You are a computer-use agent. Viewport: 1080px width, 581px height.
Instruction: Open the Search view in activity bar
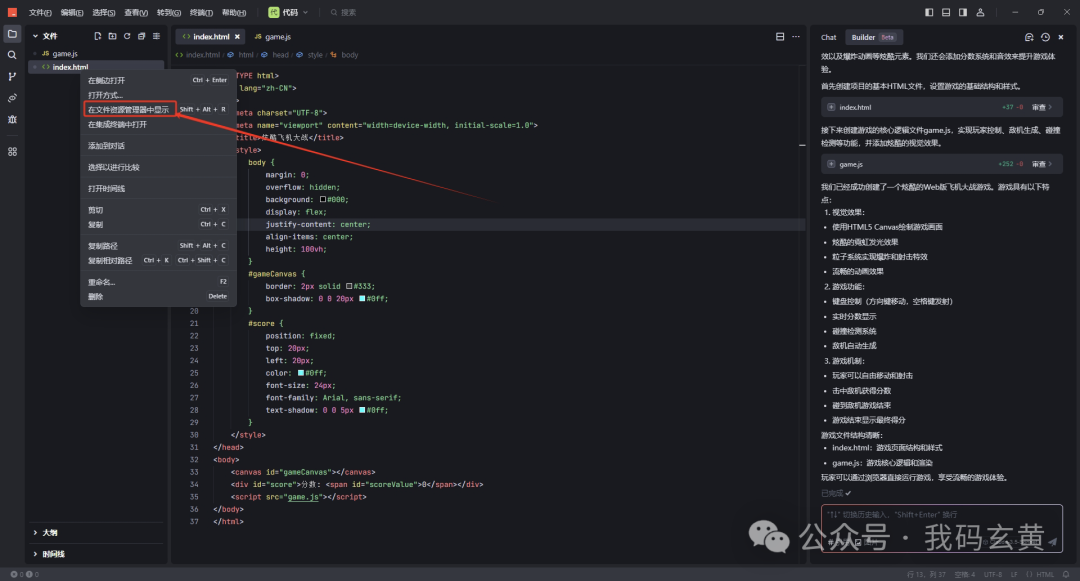coord(12,55)
